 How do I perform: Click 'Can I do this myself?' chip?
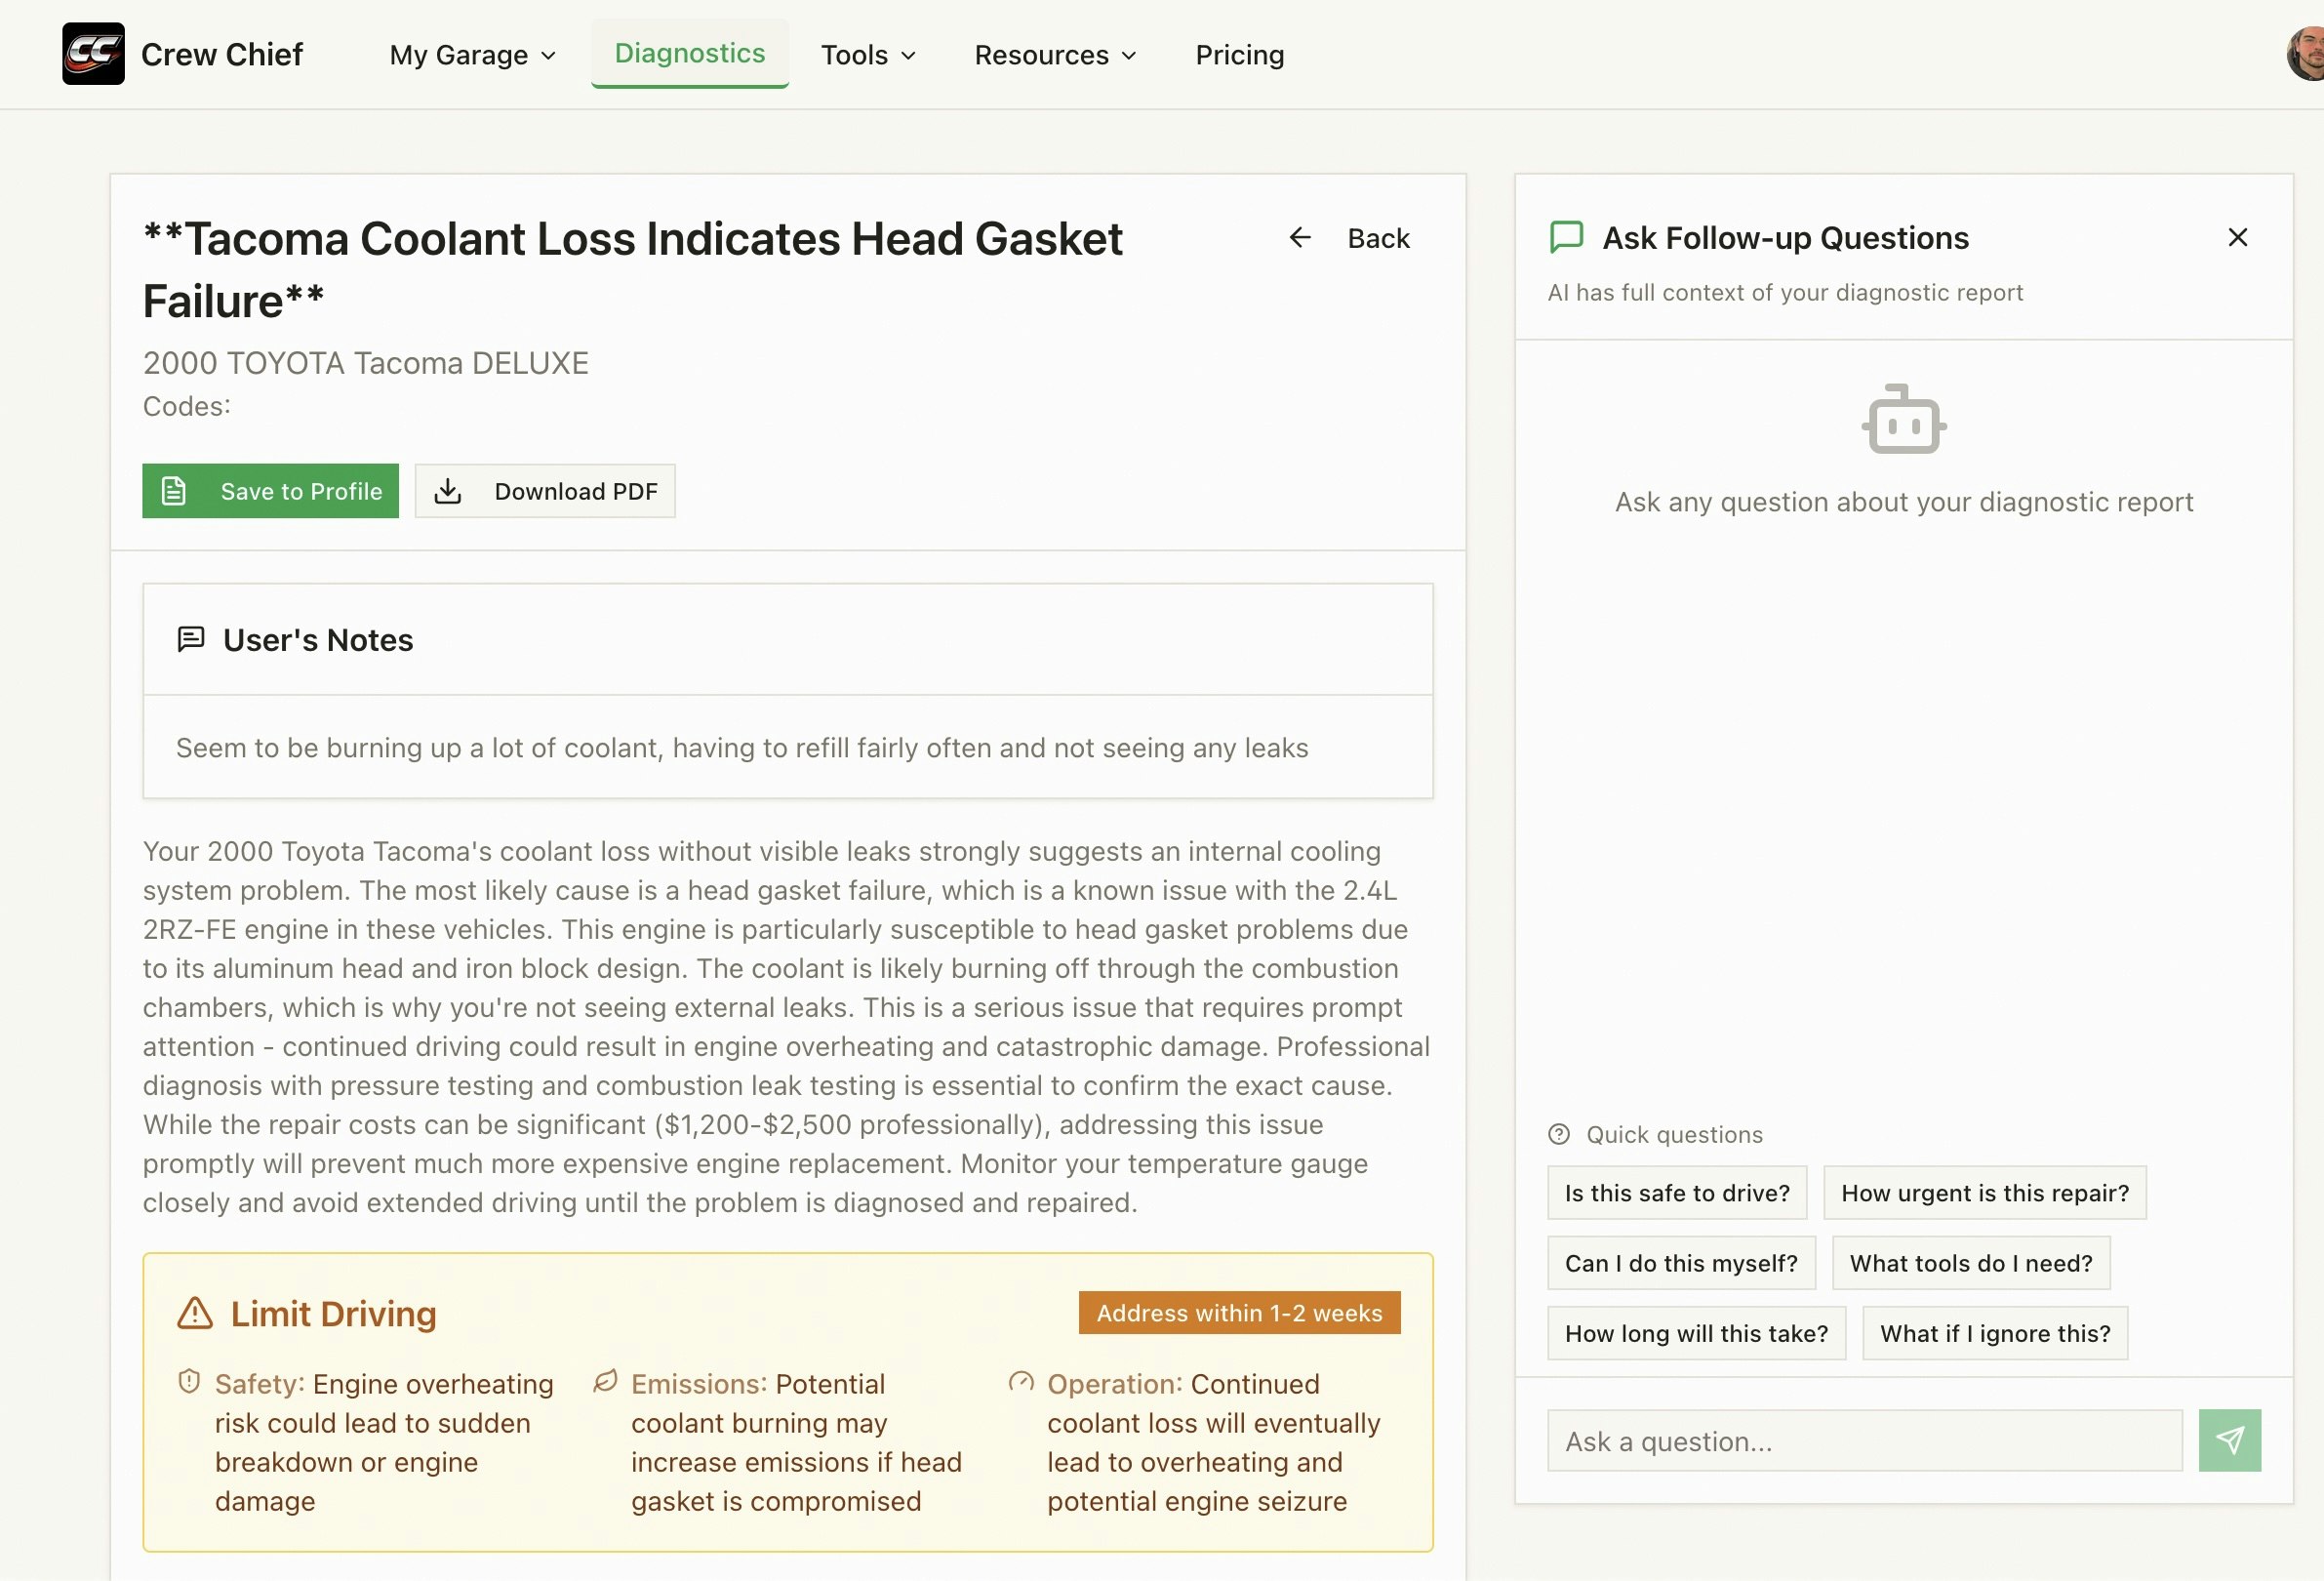[1680, 1263]
